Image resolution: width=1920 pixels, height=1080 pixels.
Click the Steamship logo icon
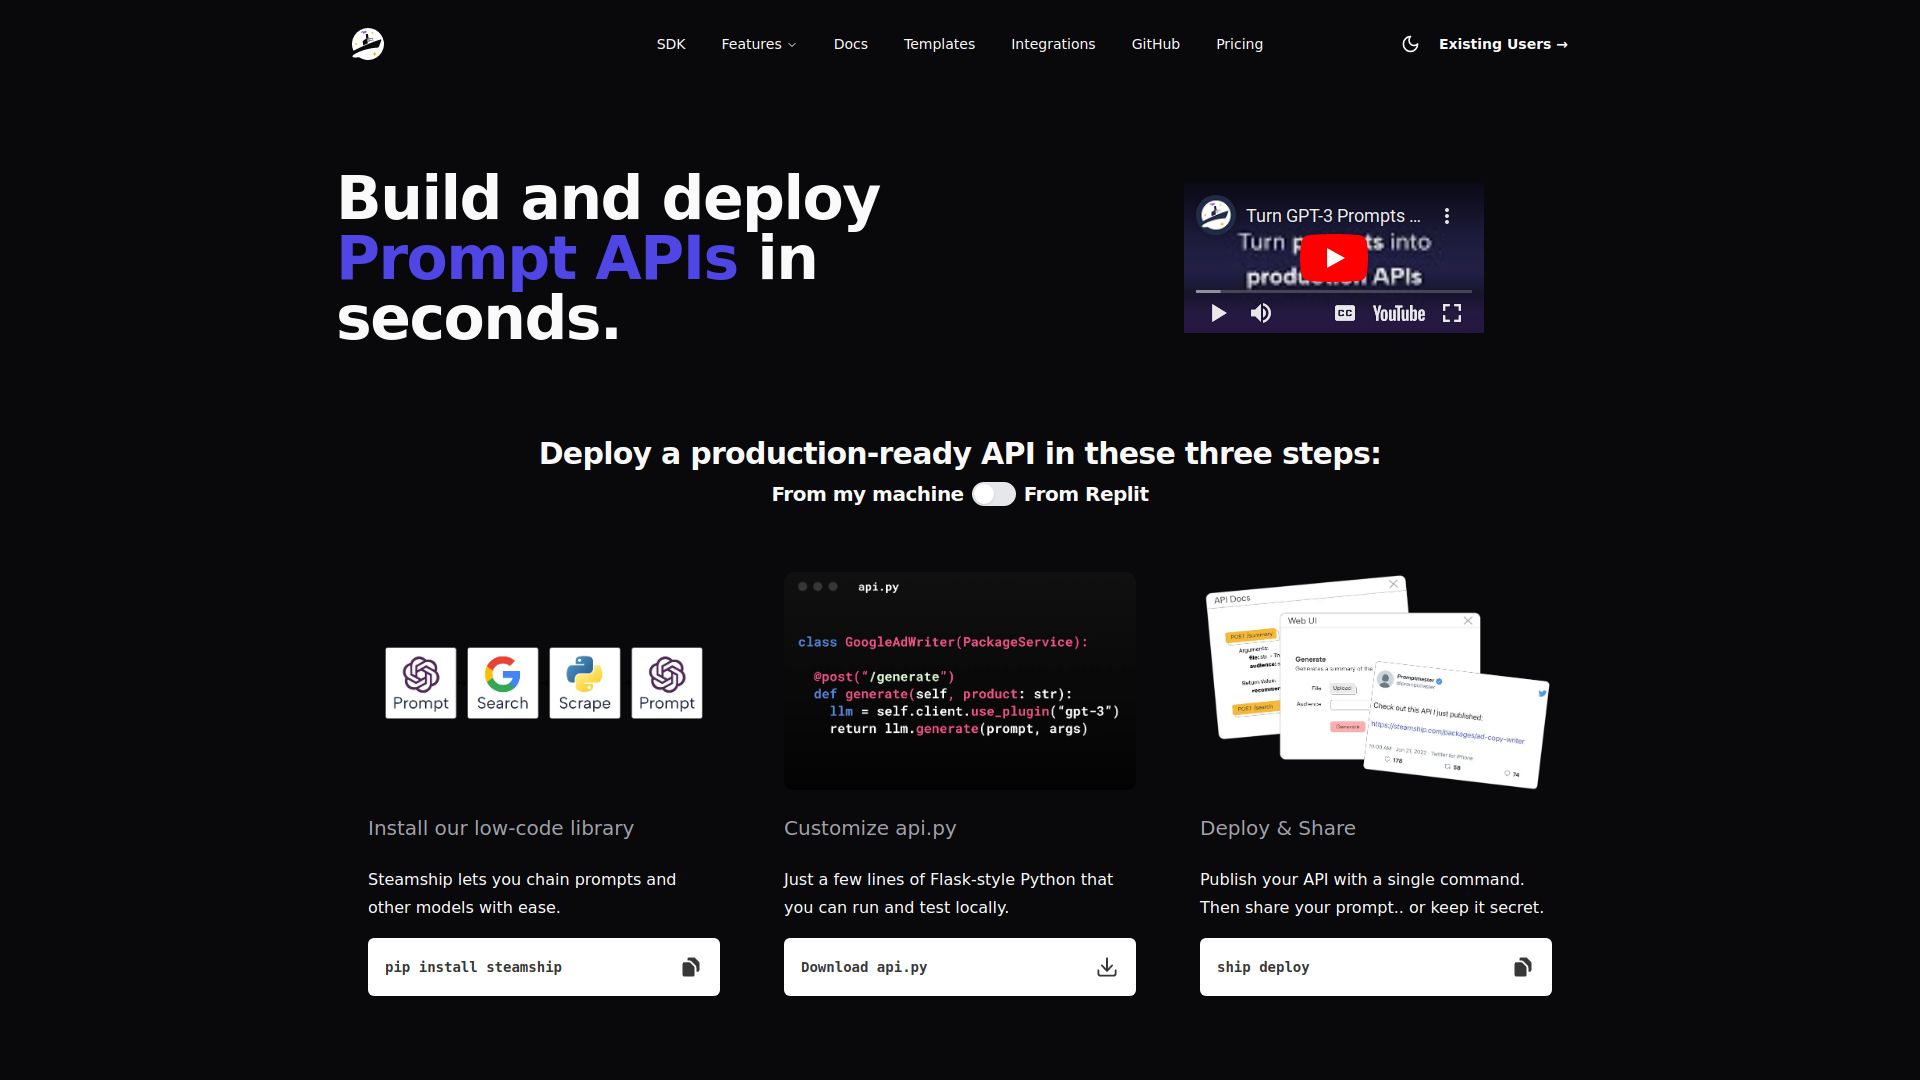pyautogui.click(x=368, y=44)
